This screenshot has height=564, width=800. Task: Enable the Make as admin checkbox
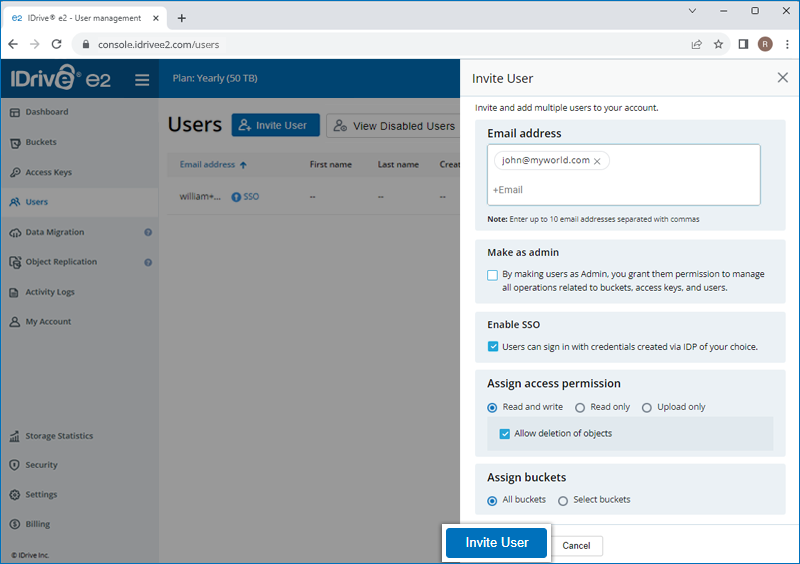(493, 275)
